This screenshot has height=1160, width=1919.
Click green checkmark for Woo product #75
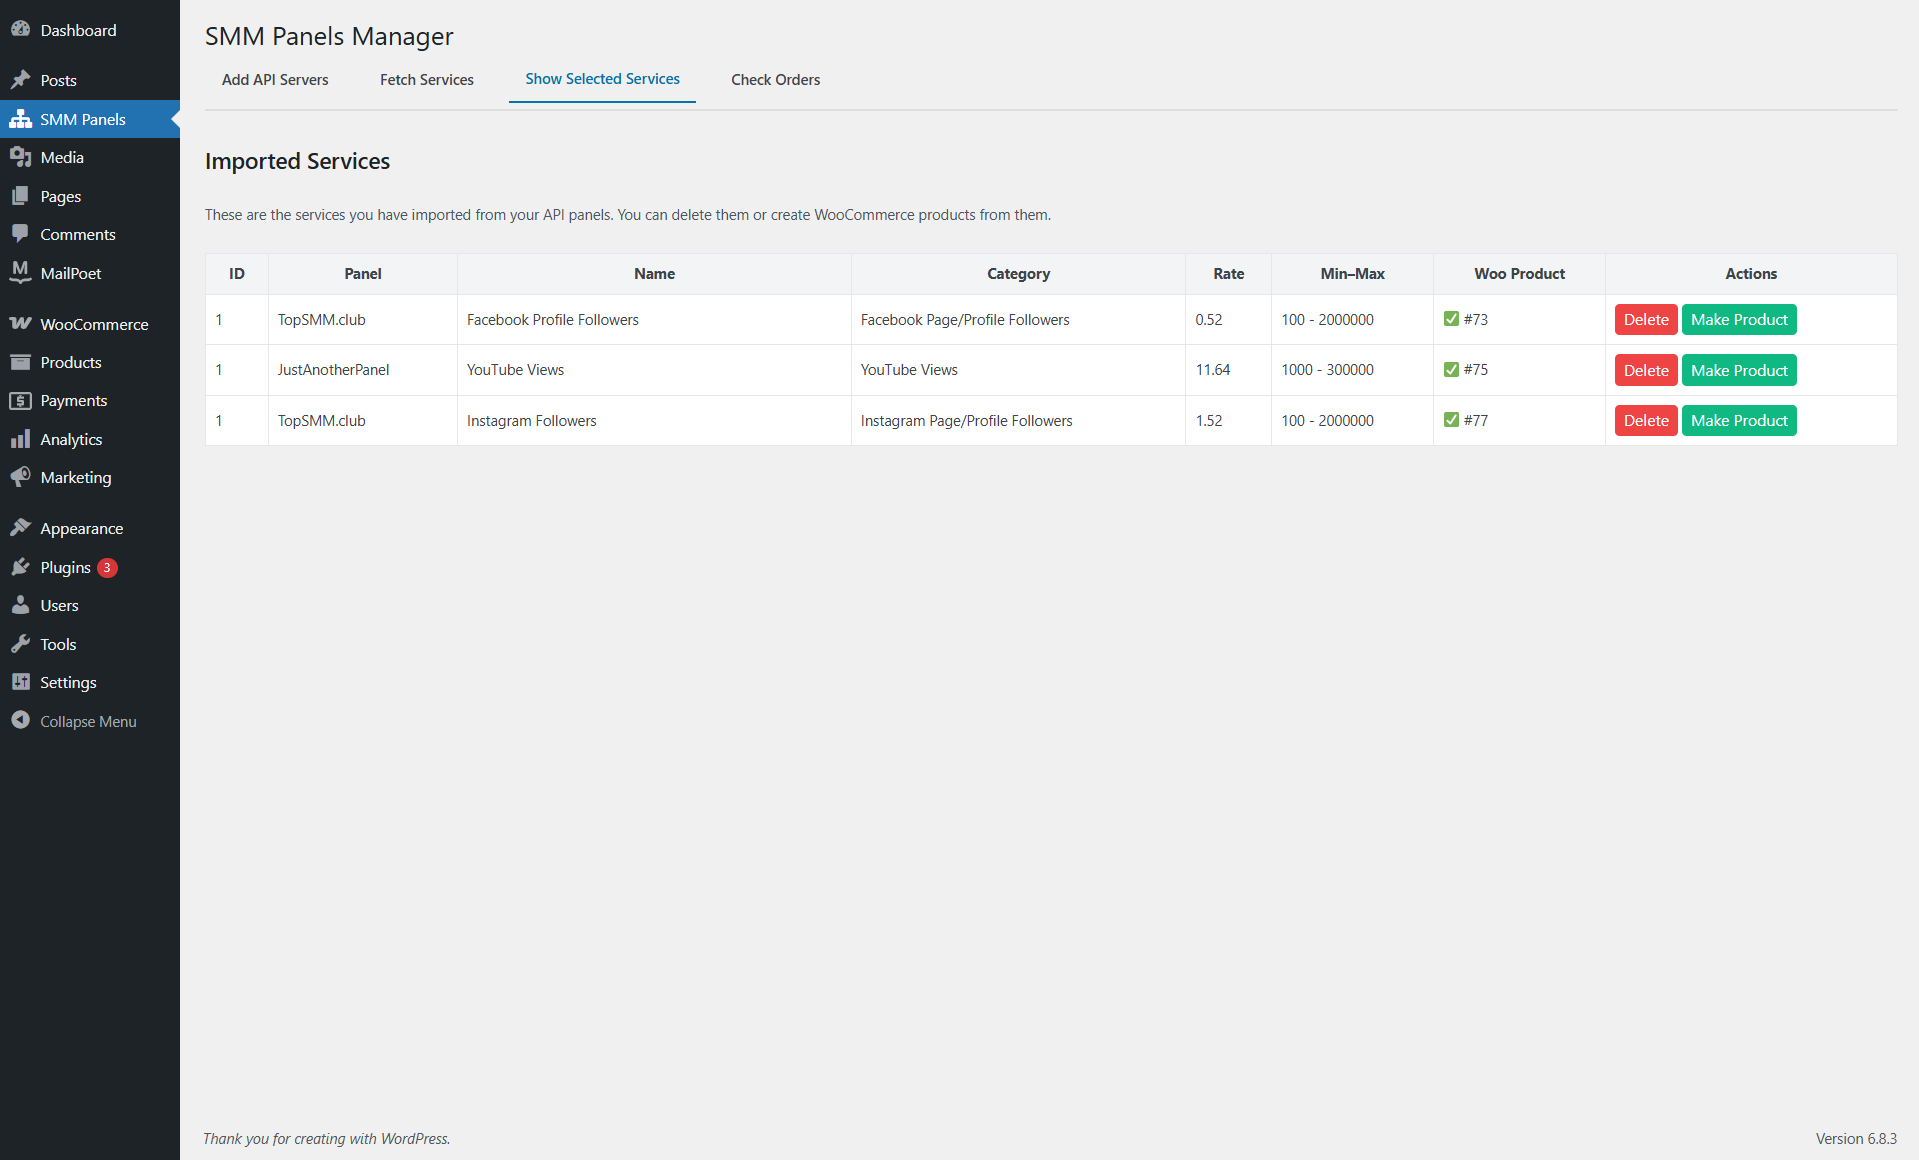coord(1451,369)
